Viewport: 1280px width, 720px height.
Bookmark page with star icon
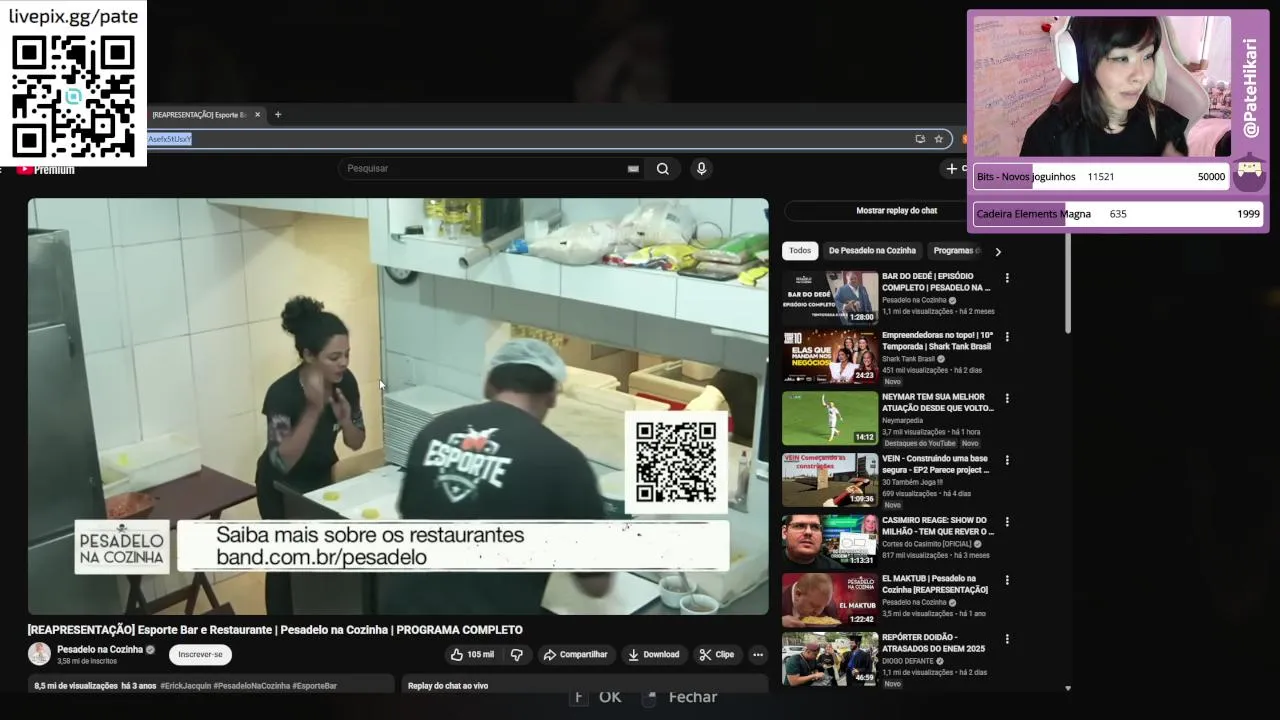(938, 139)
